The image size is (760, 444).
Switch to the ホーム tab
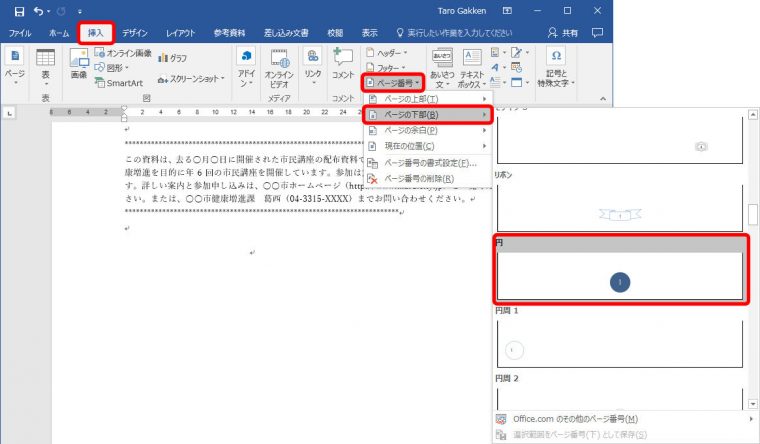point(59,33)
